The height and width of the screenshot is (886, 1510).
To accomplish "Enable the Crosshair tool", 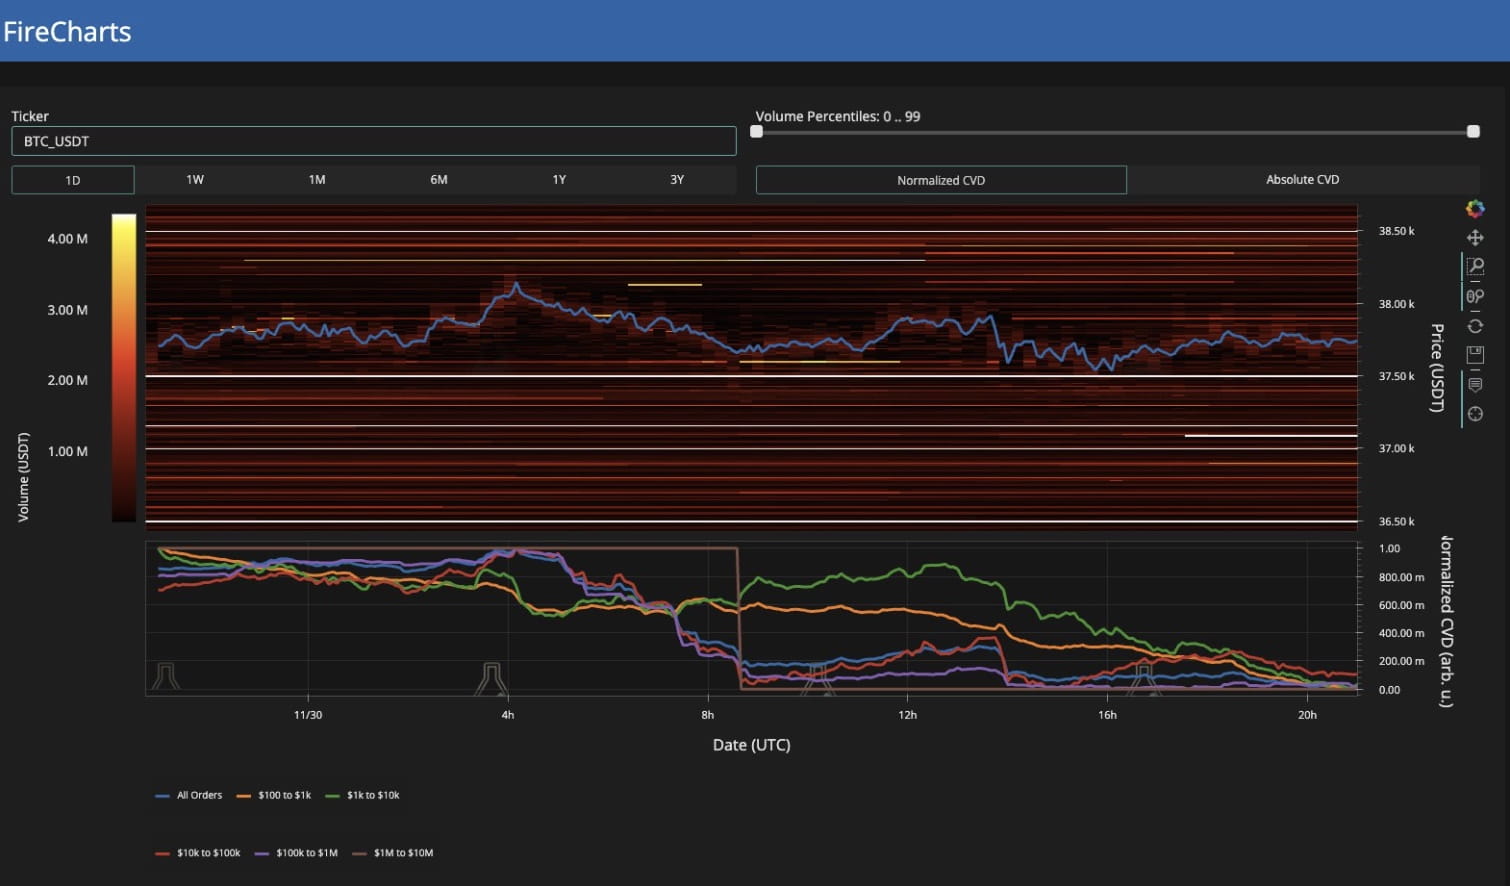I will coord(1475,413).
